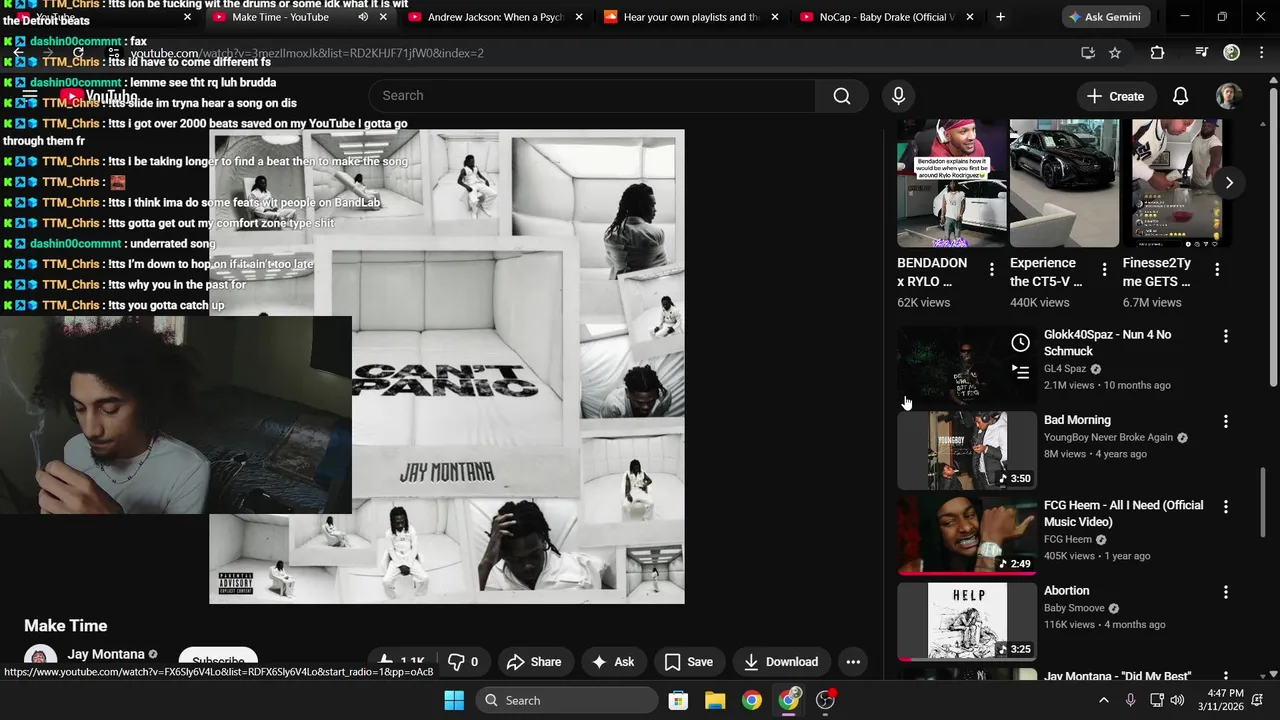Click the Jay Montana channel avatar
This screenshot has width=1280, height=720.
point(40,660)
